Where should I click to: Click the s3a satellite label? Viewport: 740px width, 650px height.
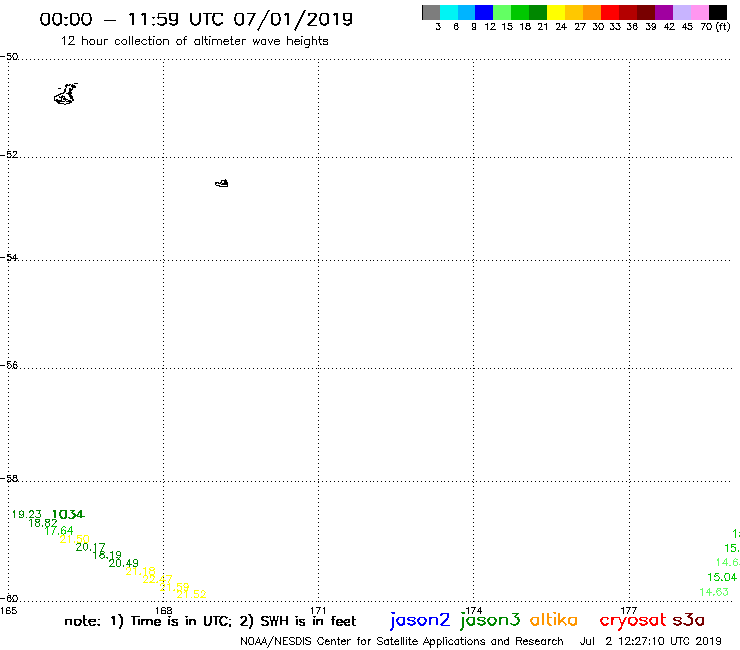pyautogui.click(x=688, y=620)
